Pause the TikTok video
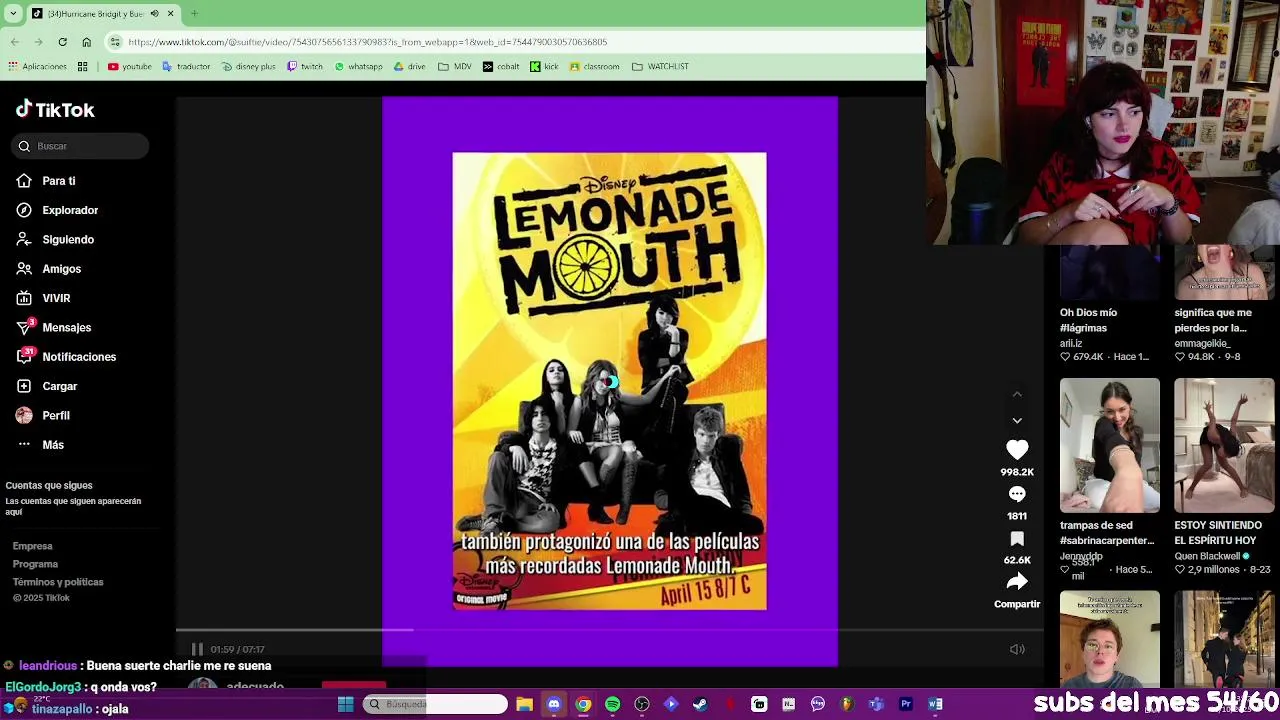1280x720 pixels. coord(197,649)
